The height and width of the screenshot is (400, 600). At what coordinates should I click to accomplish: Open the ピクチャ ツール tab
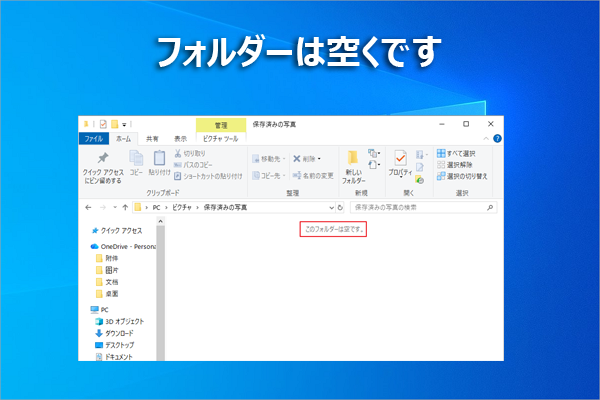221,139
